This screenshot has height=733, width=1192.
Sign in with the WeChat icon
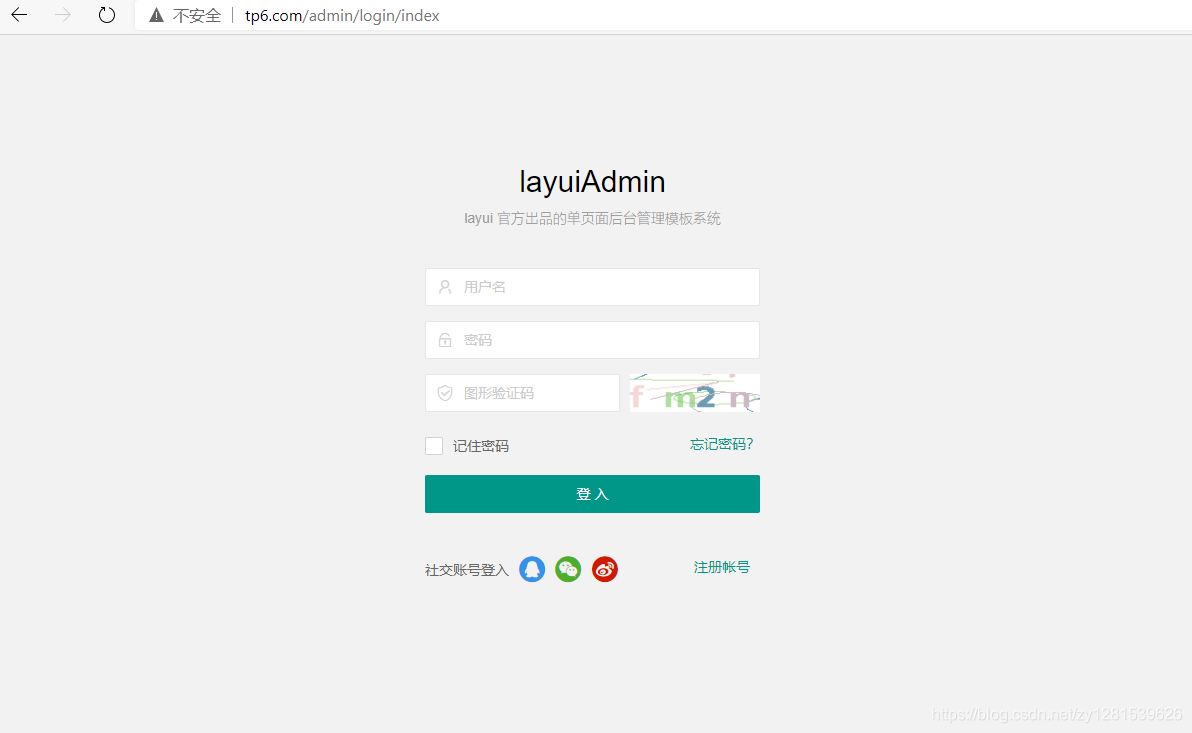(x=568, y=569)
